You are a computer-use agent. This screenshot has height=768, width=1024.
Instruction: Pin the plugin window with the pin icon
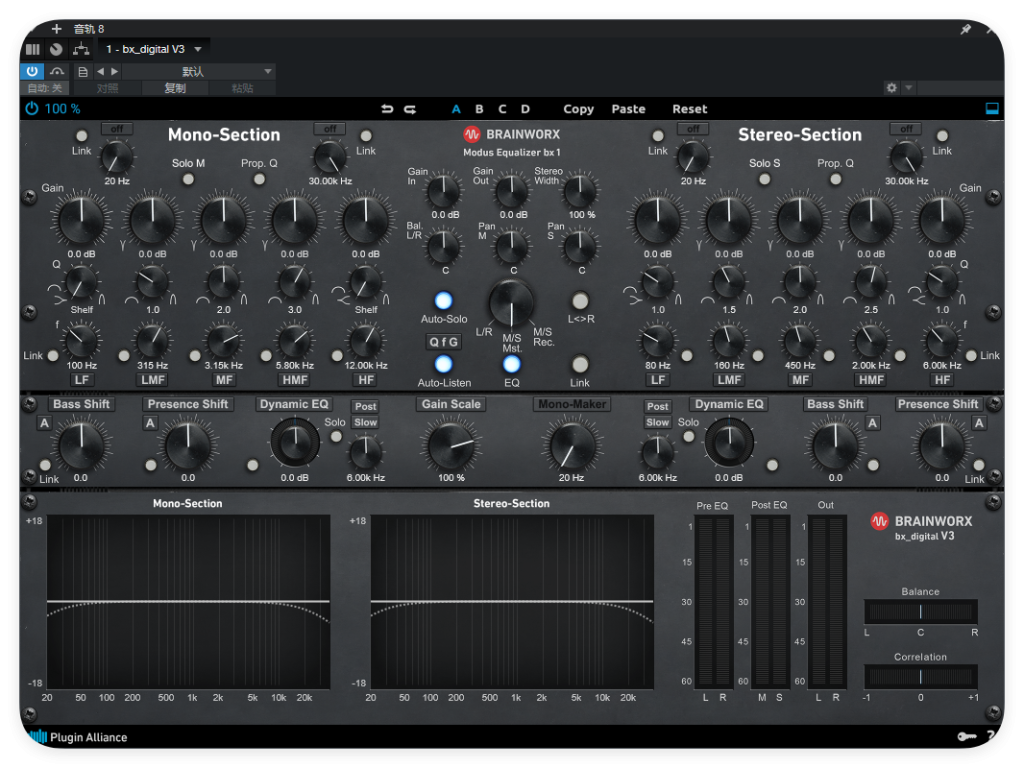(965, 29)
